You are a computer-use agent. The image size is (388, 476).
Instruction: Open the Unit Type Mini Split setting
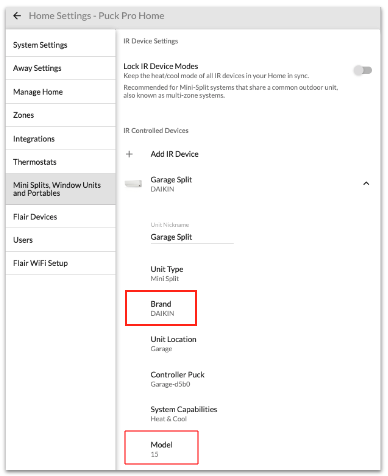coord(167,273)
